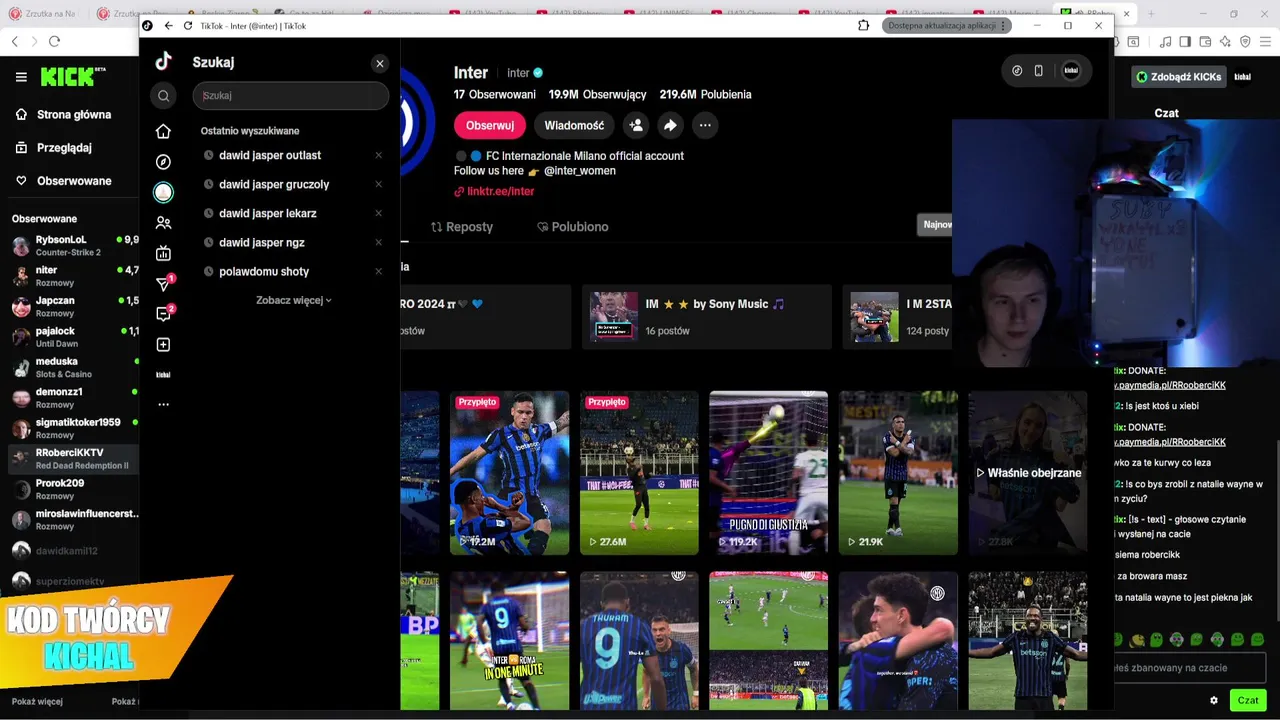Share the Inter profile via arrow icon
1280x720 pixels.
pos(670,125)
